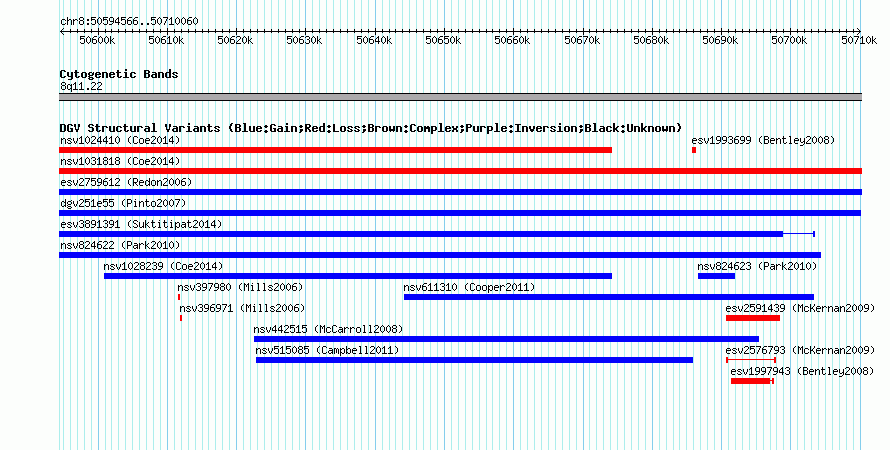Viewport: 890px width, 450px height.
Task: Open the esv2591439 (McKernan2009) red bar
Action: coord(753,318)
